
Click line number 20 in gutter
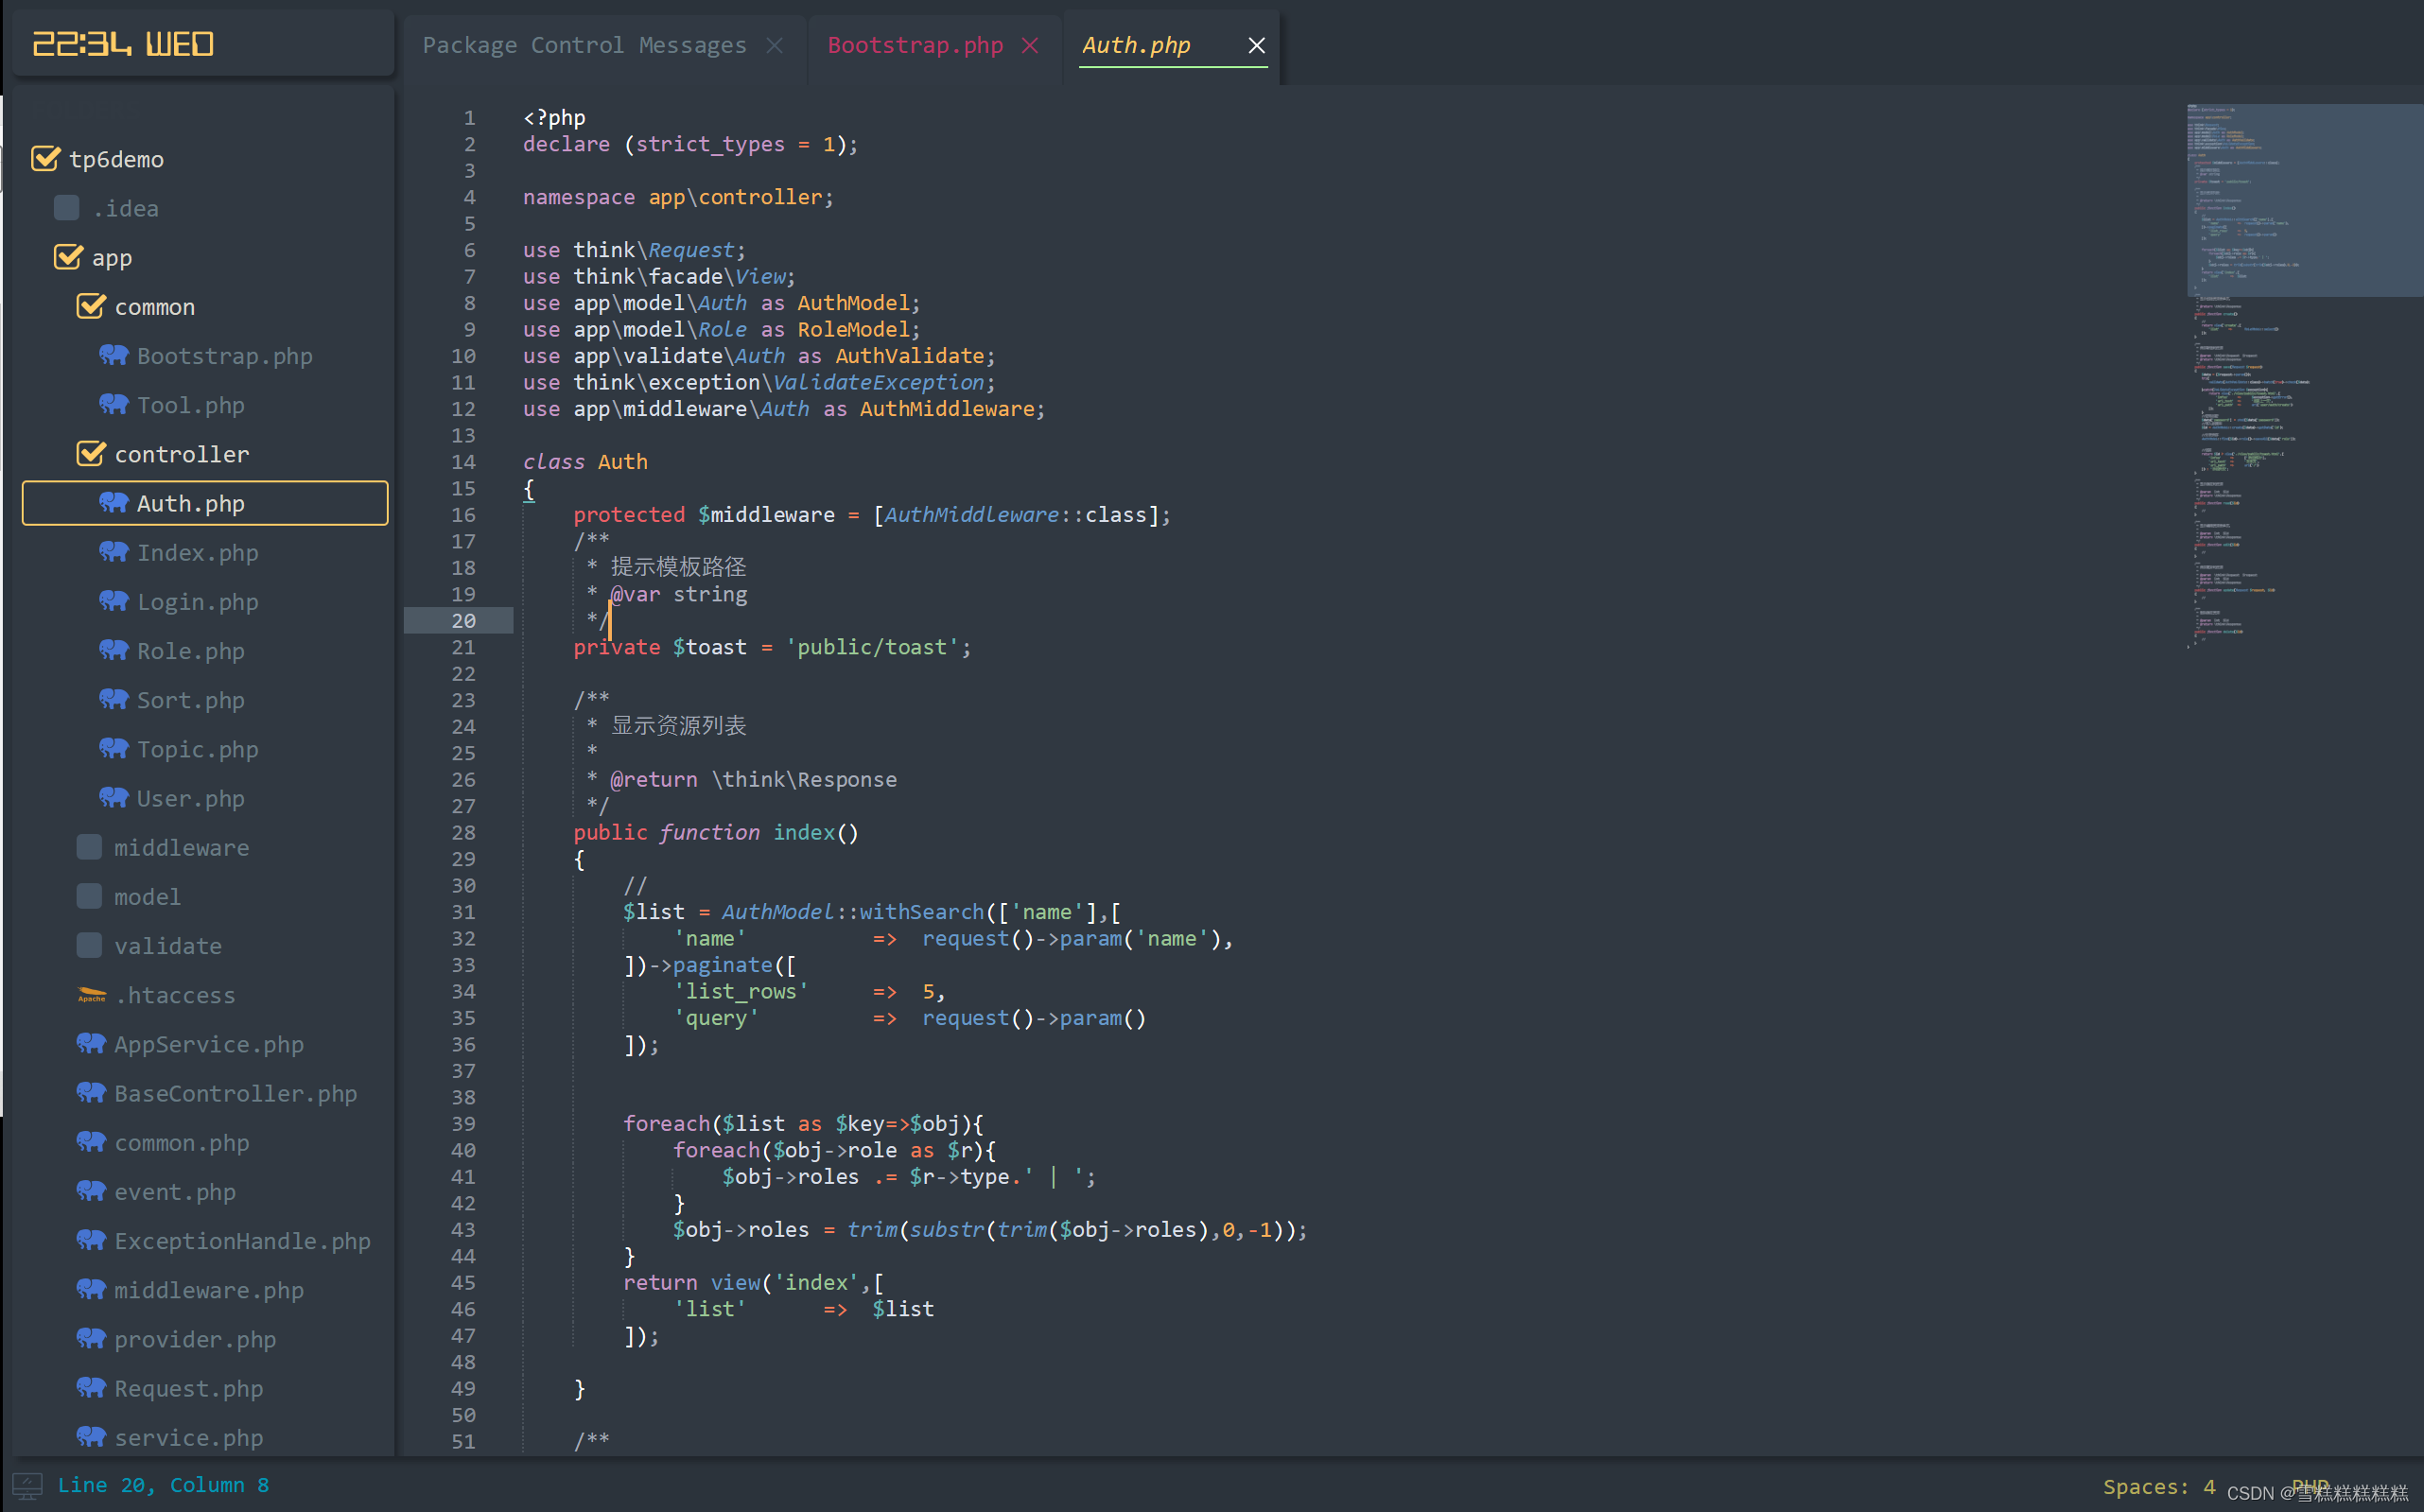[x=463, y=620]
